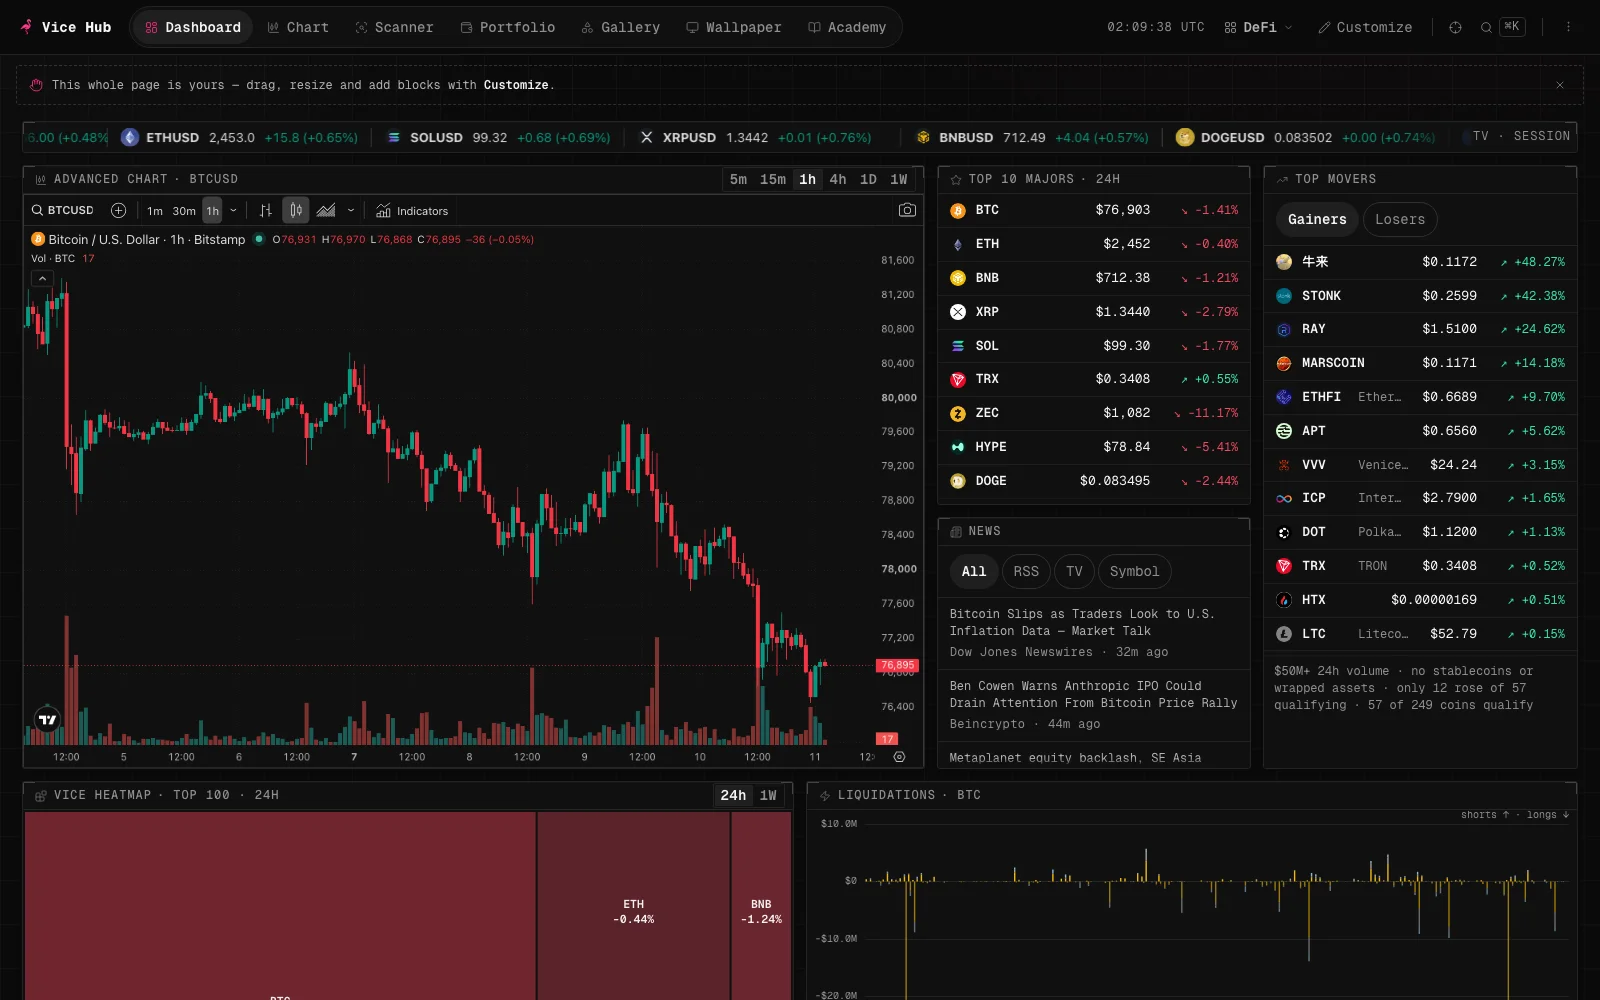Open the Ben Cowen Anthropic IPO news article
The width and height of the screenshot is (1600, 1000).
coord(1094,705)
